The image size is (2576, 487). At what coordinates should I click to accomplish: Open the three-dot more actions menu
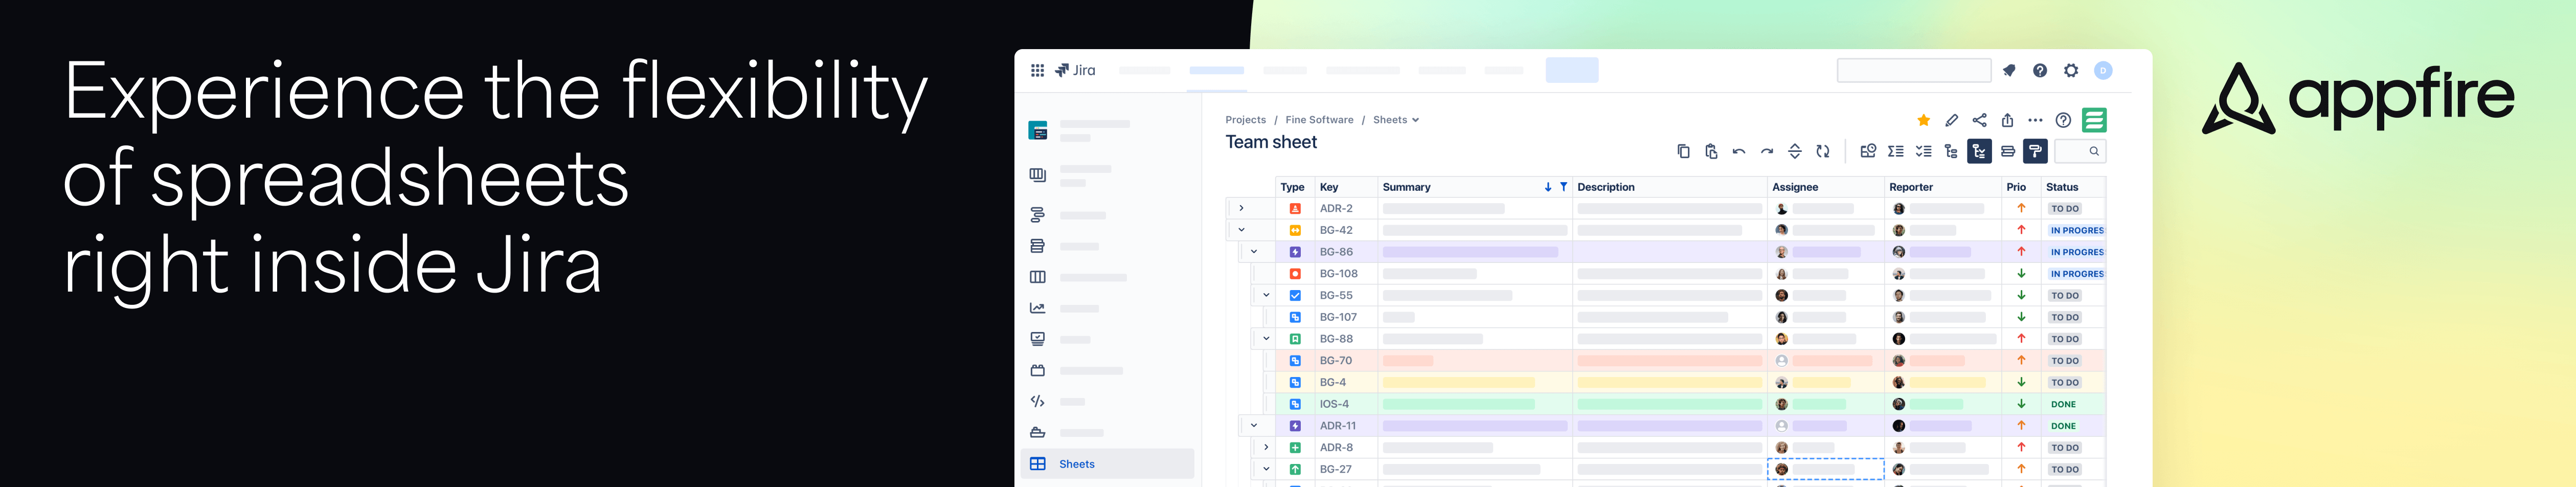pyautogui.click(x=2035, y=120)
